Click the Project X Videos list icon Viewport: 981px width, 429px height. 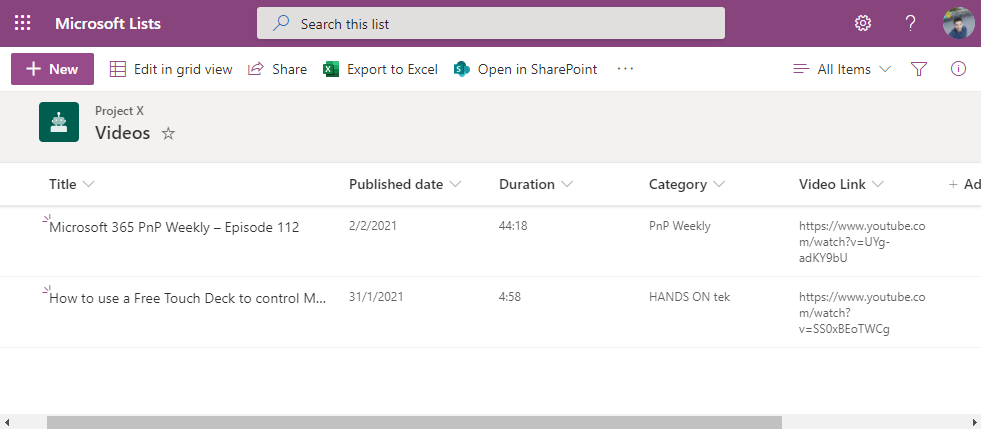pyautogui.click(x=58, y=122)
